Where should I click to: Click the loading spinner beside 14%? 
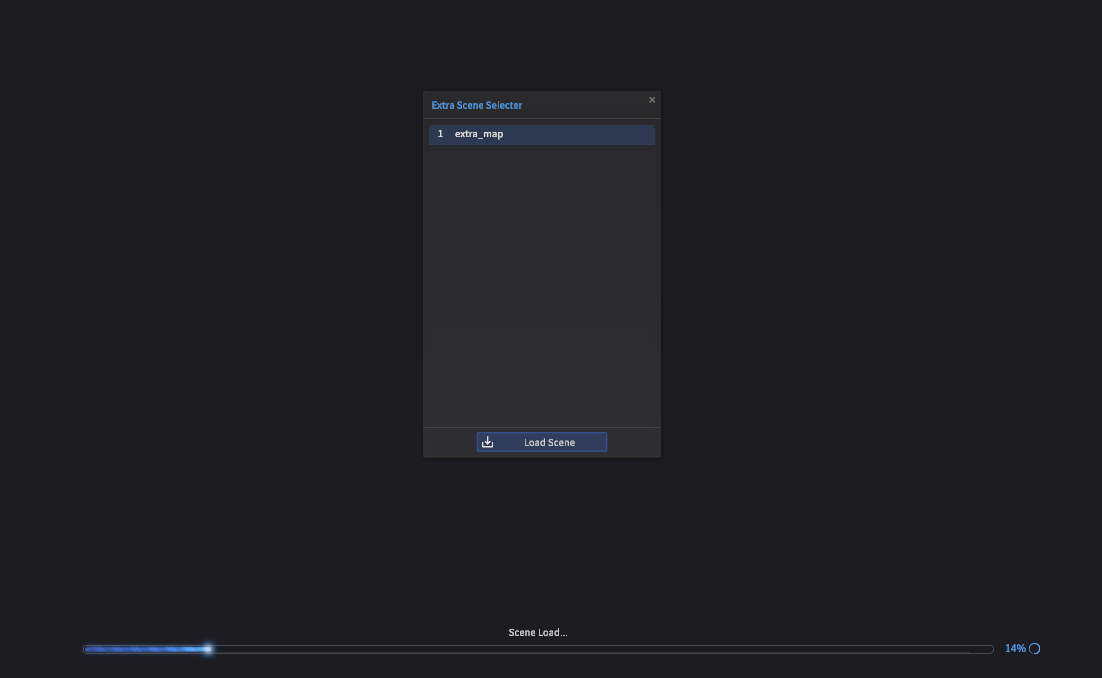[1035, 649]
